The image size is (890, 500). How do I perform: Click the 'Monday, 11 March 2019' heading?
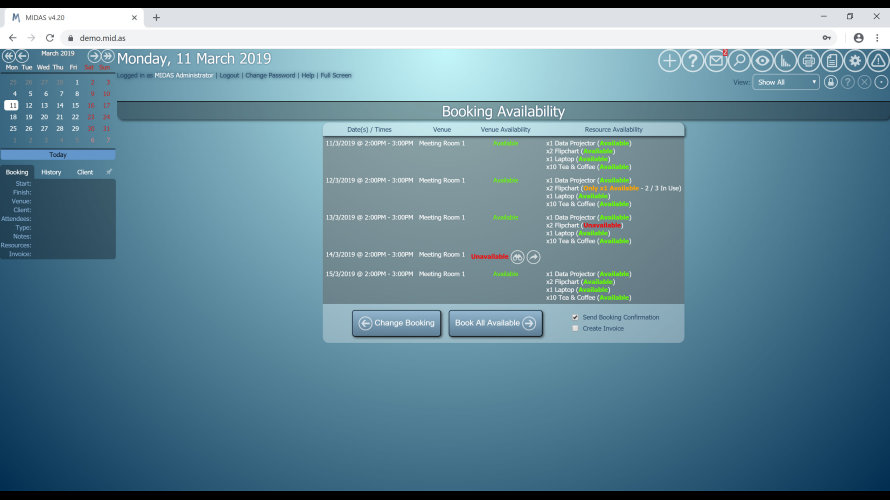(194, 58)
